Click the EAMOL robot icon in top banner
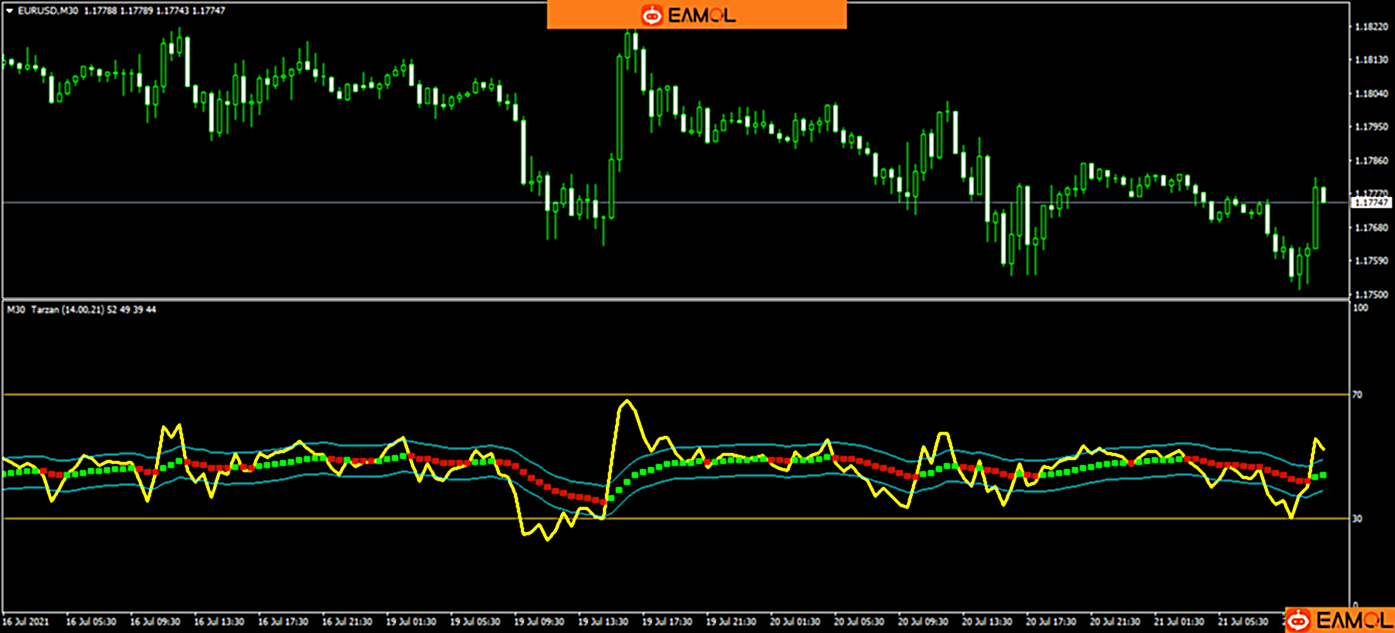This screenshot has width=1395, height=633. pyautogui.click(x=652, y=15)
